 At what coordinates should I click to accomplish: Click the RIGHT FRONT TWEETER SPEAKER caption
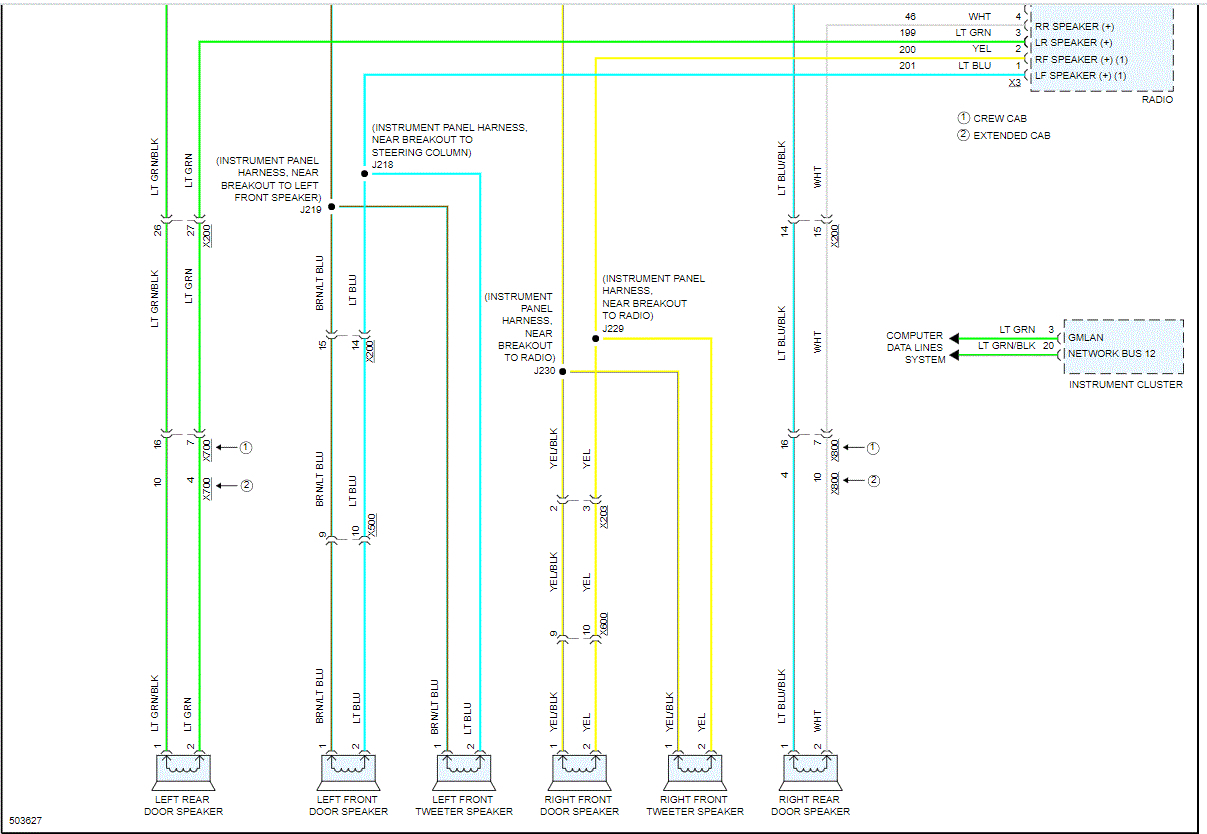click(x=695, y=806)
